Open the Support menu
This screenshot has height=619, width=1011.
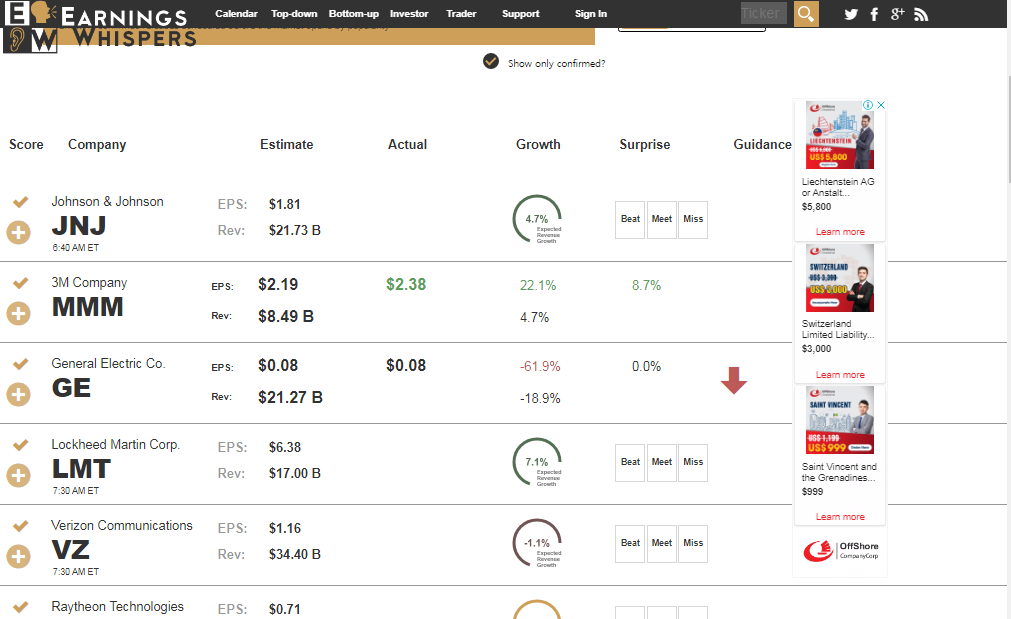[520, 14]
